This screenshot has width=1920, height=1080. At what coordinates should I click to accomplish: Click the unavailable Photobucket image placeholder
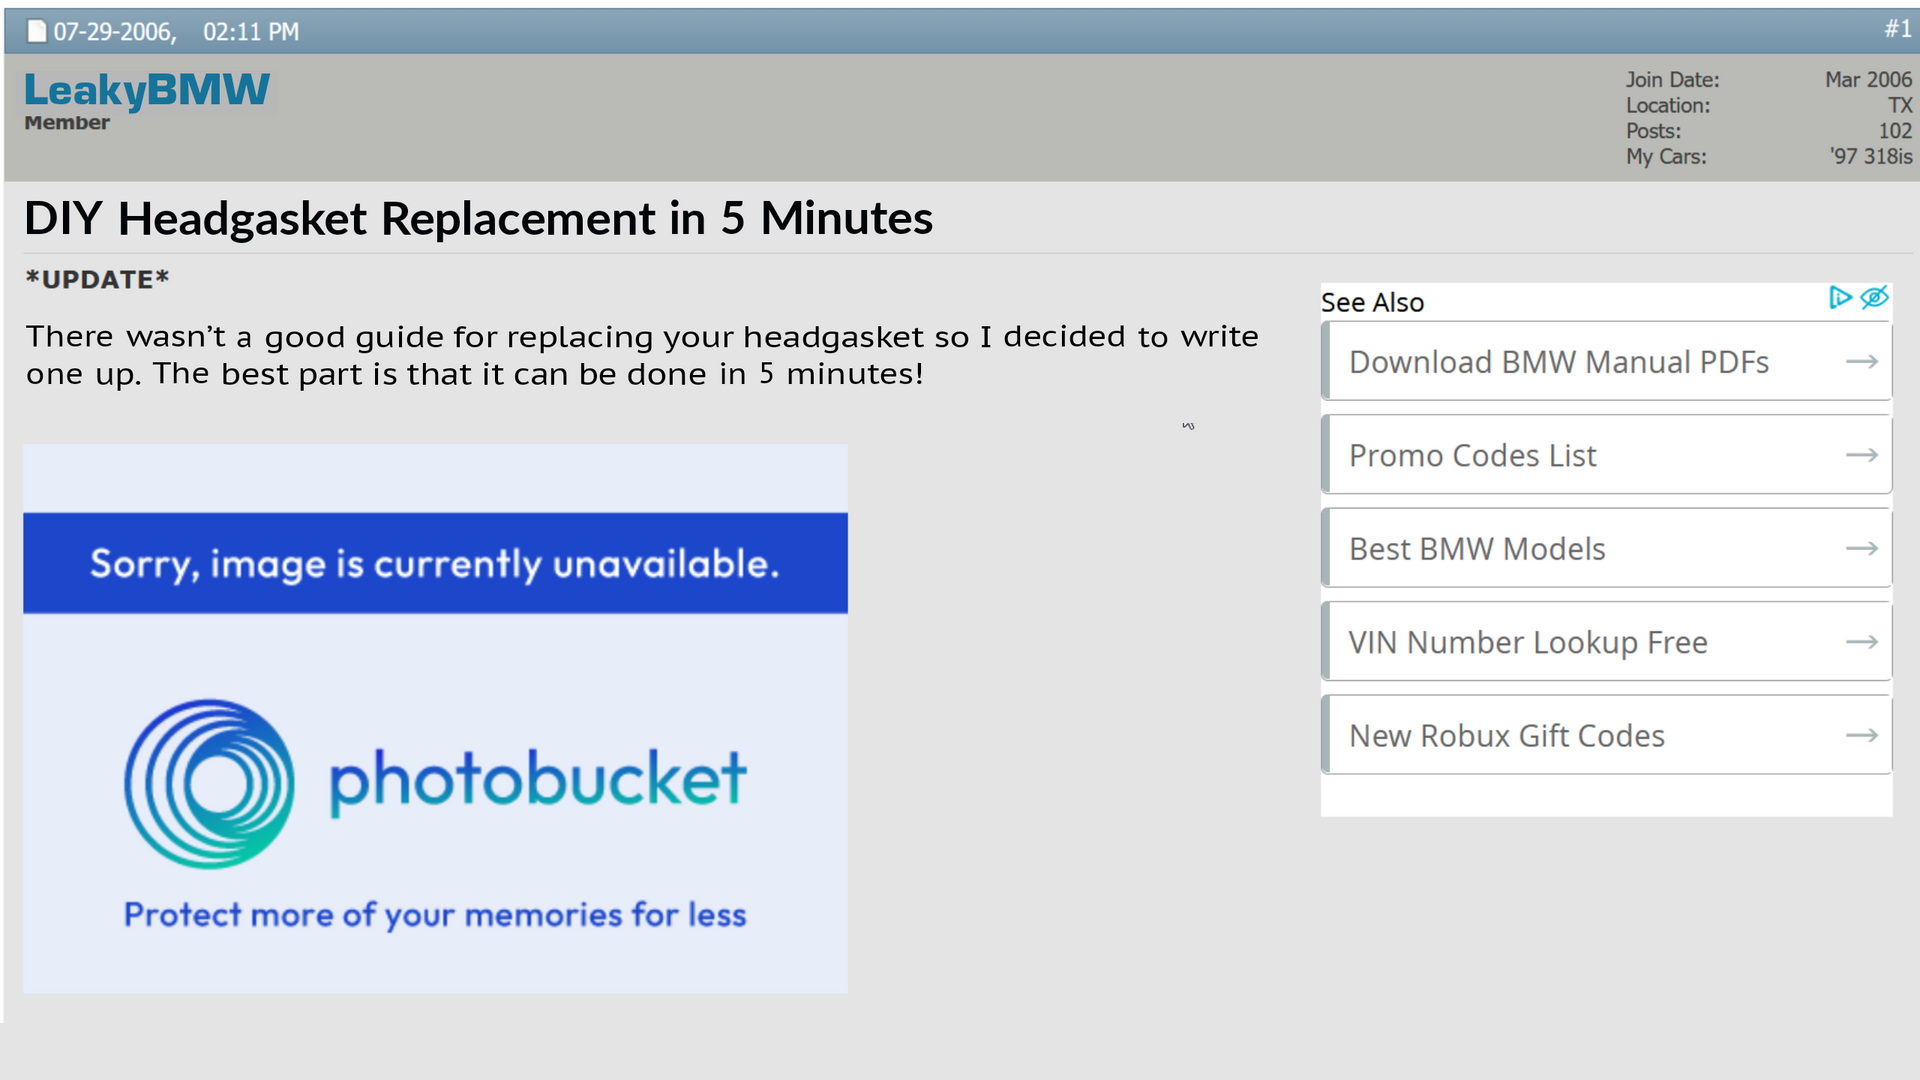pyautogui.click(x=435, y=719)
